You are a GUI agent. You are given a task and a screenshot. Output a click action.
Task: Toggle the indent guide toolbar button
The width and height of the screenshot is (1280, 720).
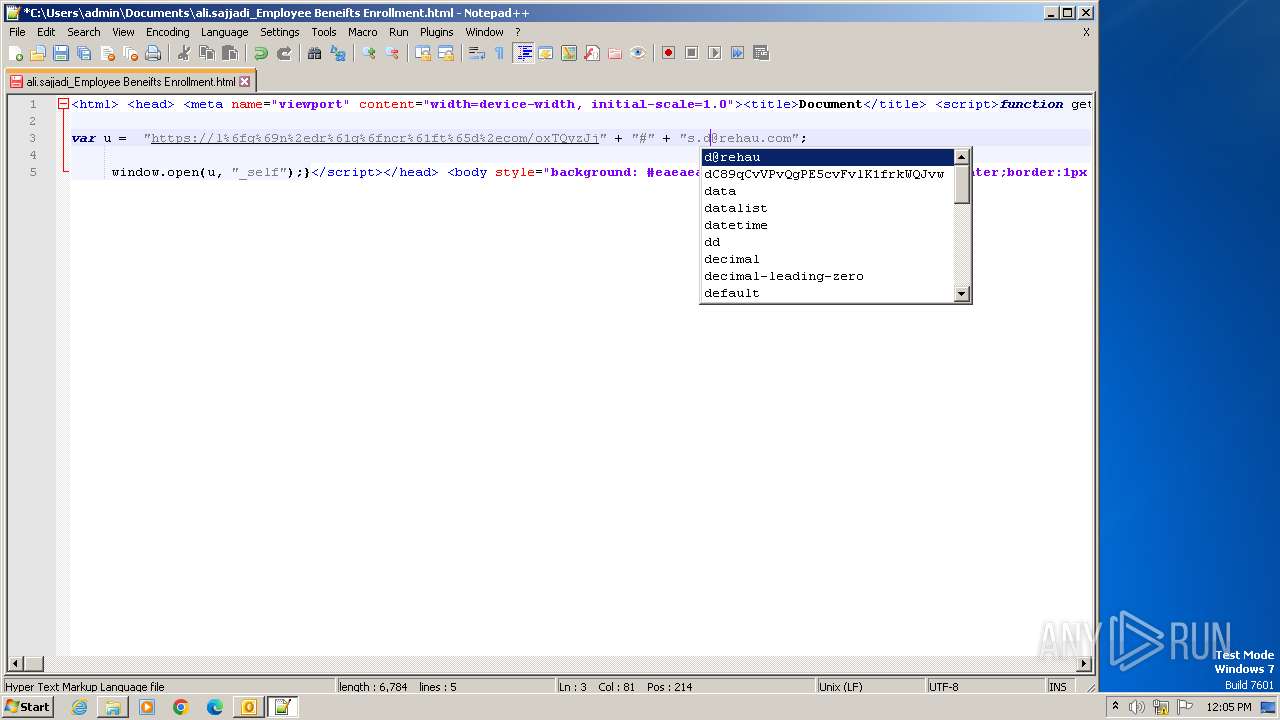523,53
